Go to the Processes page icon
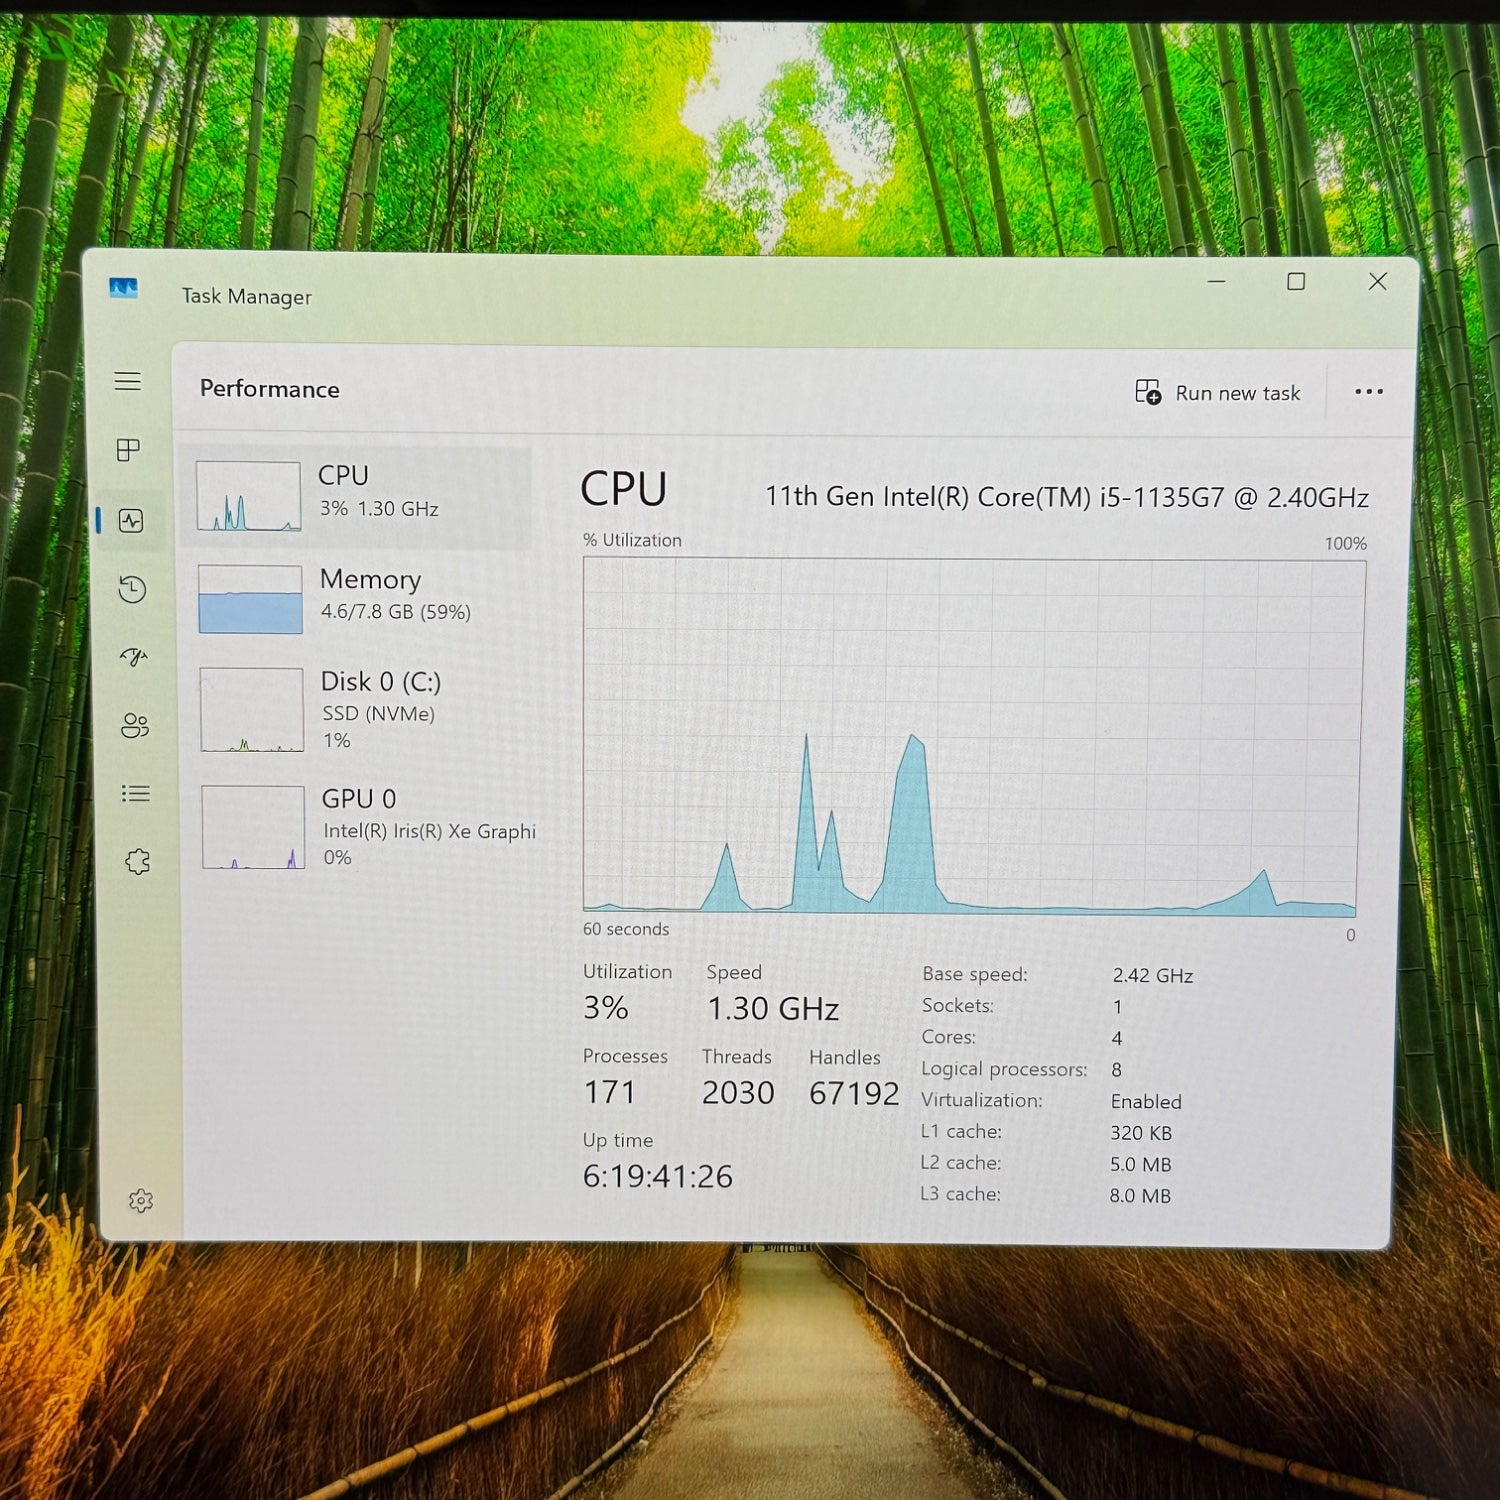Screen dimensions: 1500x1500 click(x=128, y=450)
